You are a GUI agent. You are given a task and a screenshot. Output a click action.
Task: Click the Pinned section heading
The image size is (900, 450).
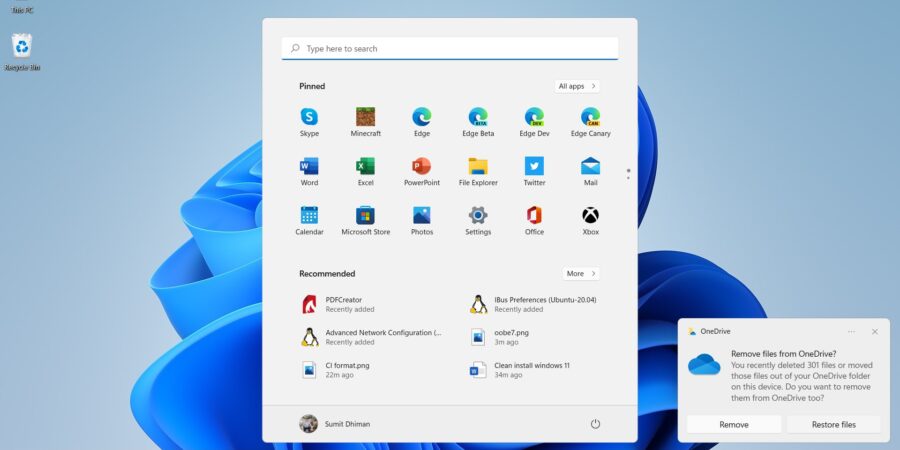[312, 86]
